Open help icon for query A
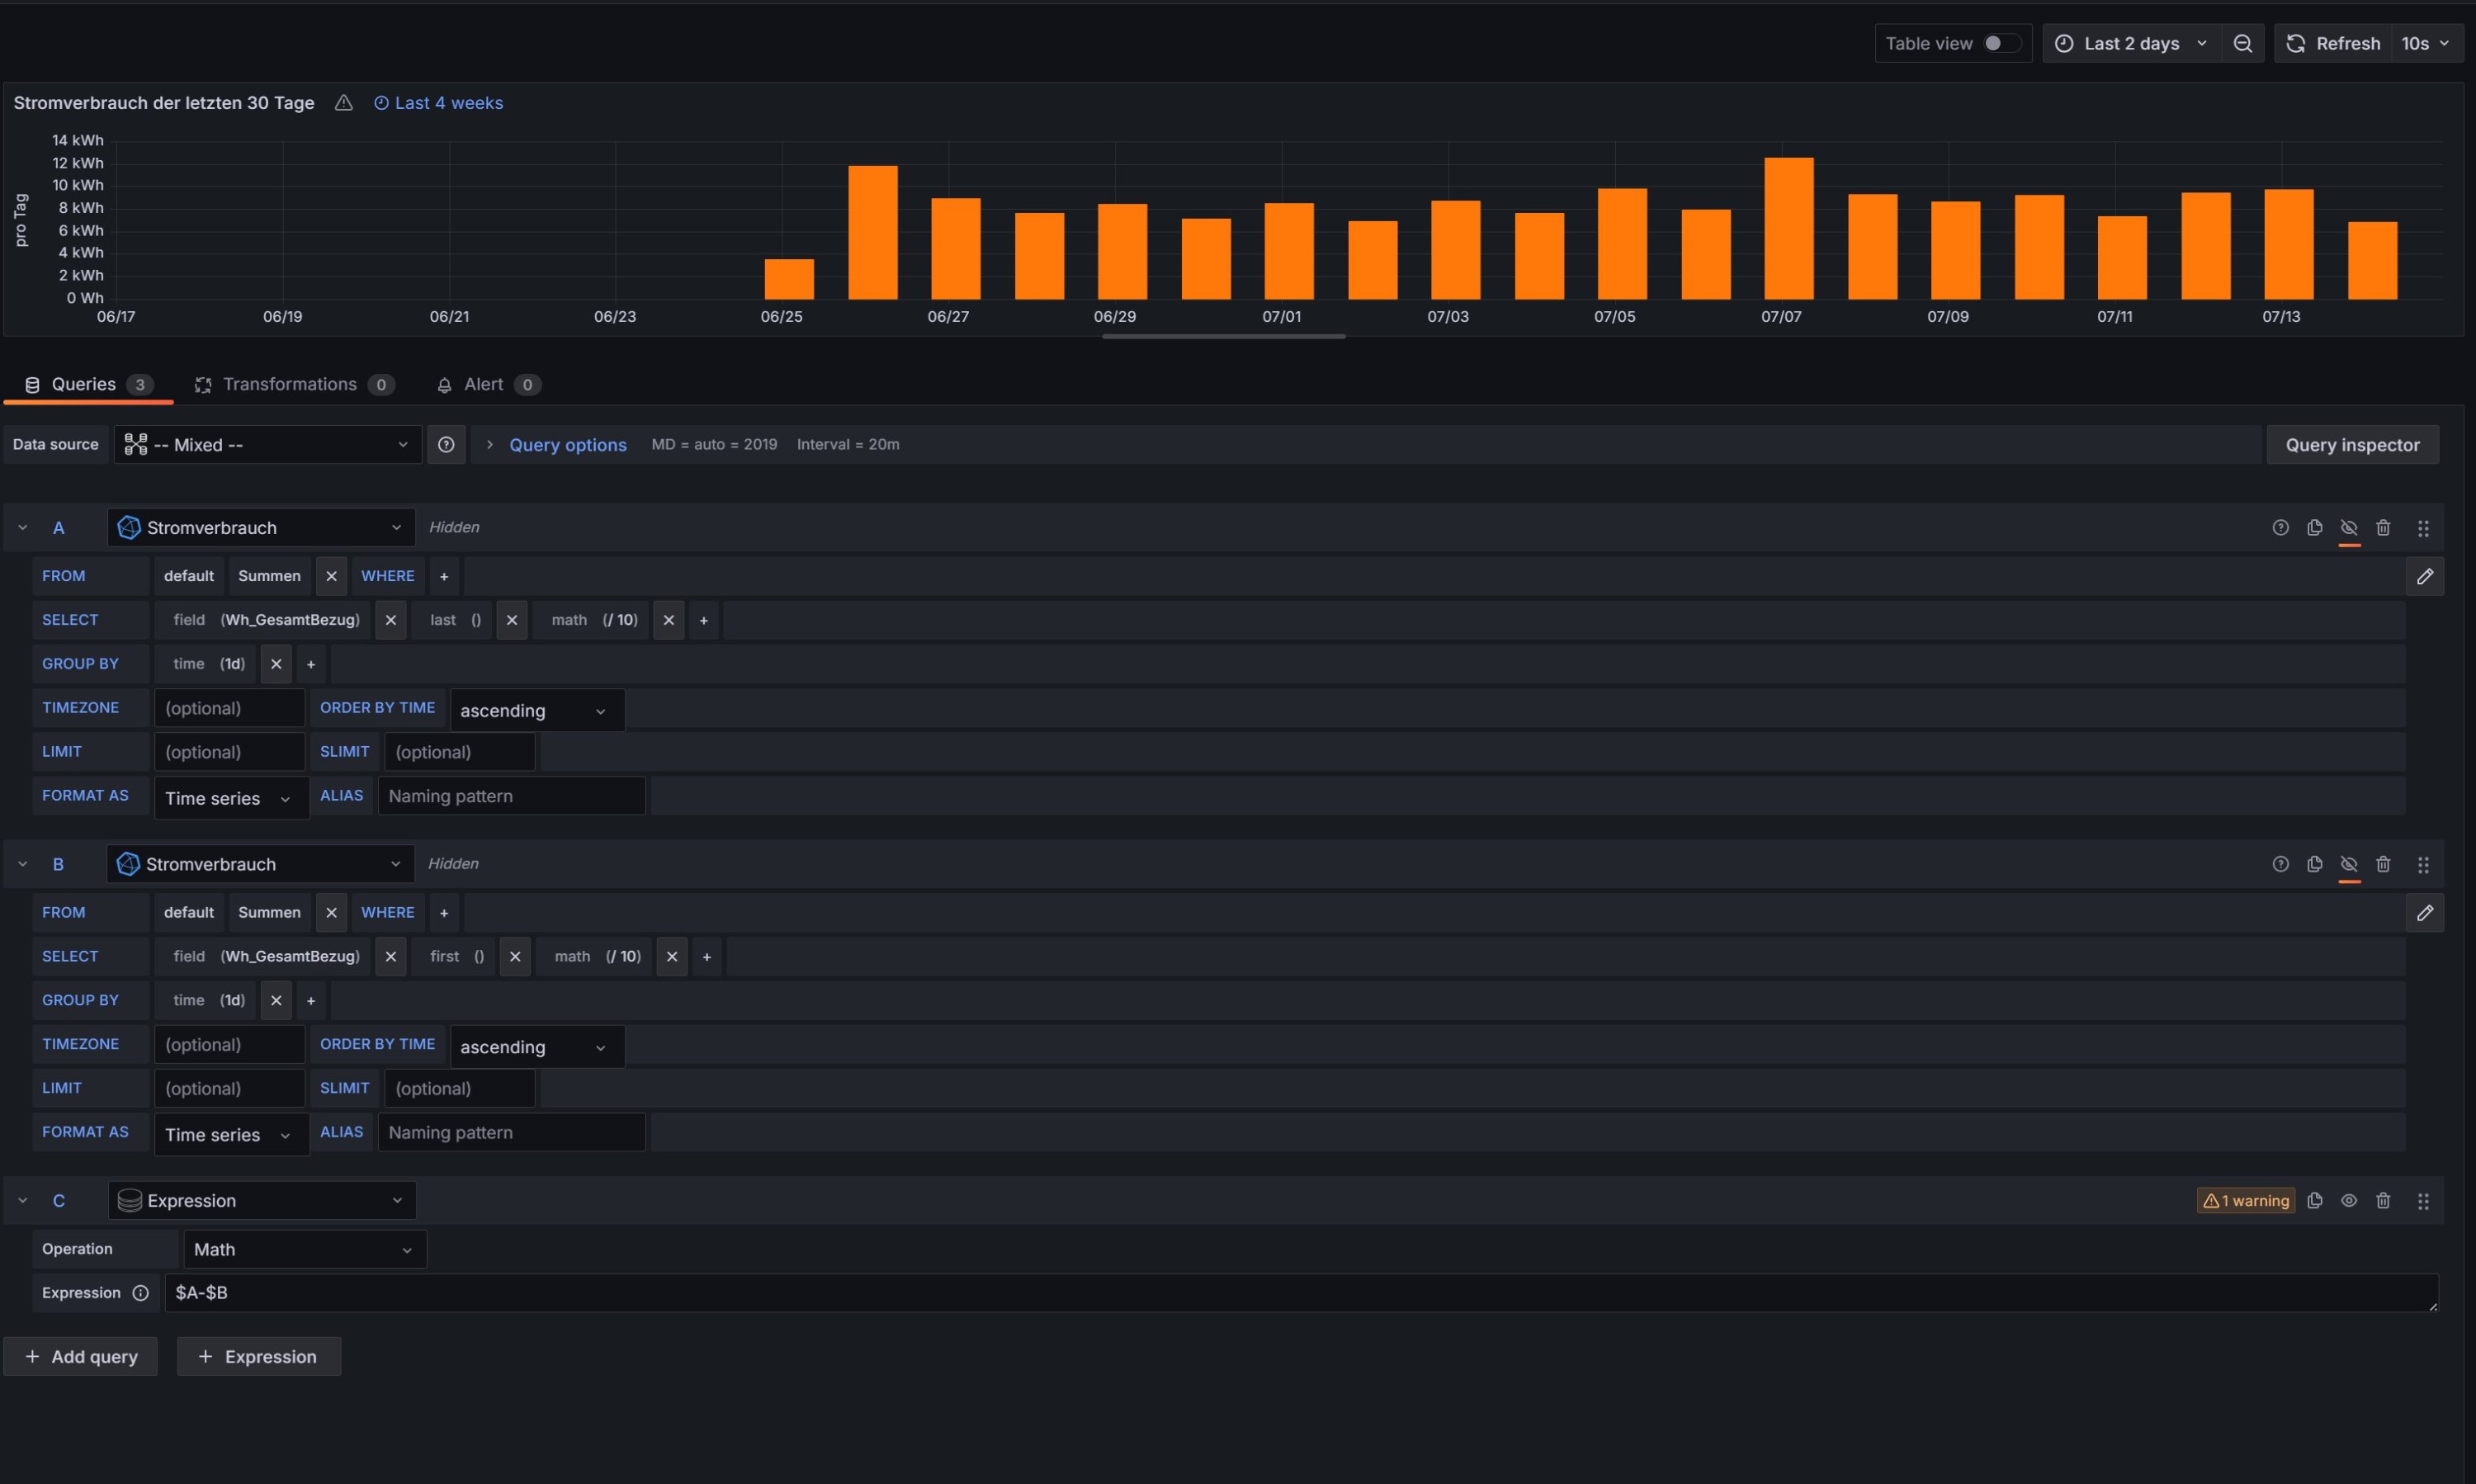This screenshot has width=2476, height=1484. coord(2280,527)
